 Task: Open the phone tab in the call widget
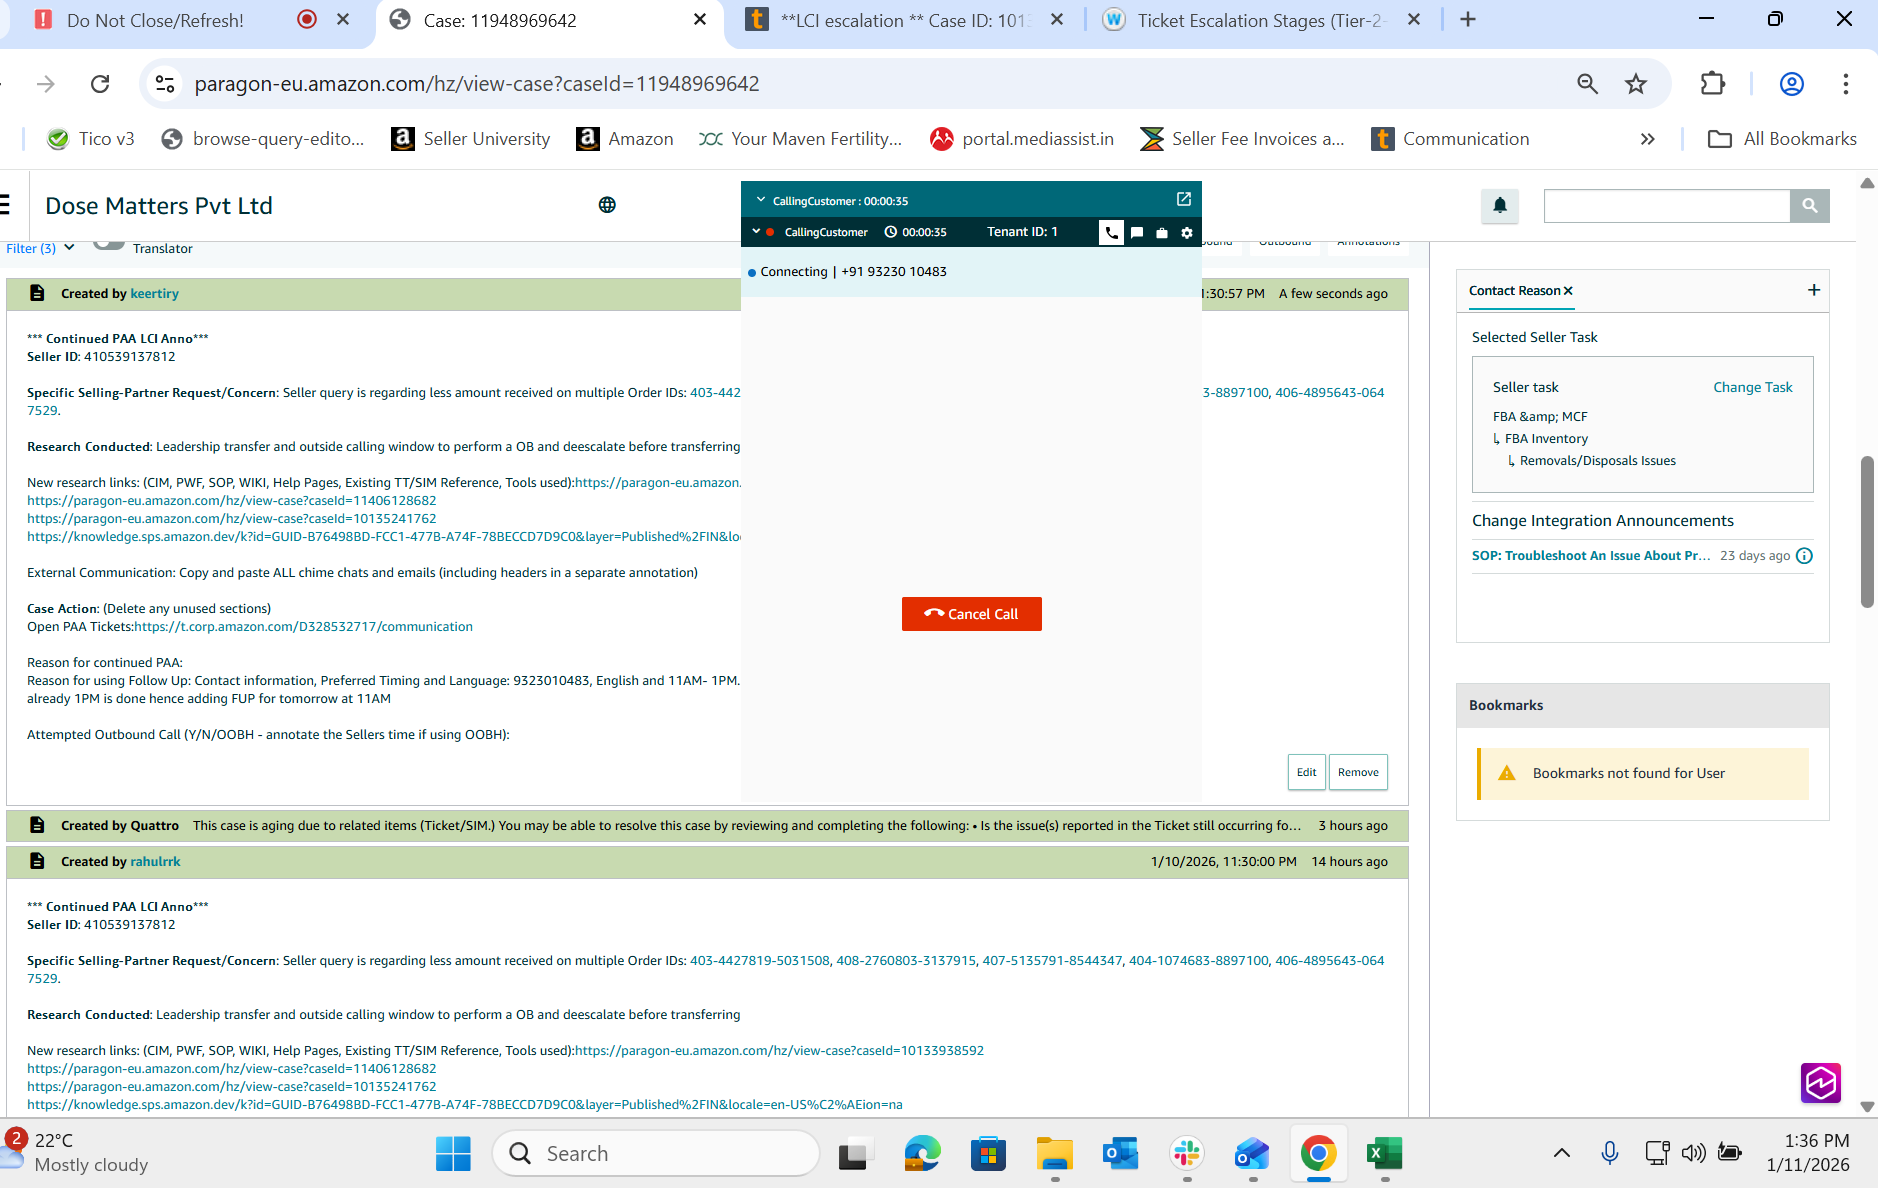click(x=1111, y=232)
